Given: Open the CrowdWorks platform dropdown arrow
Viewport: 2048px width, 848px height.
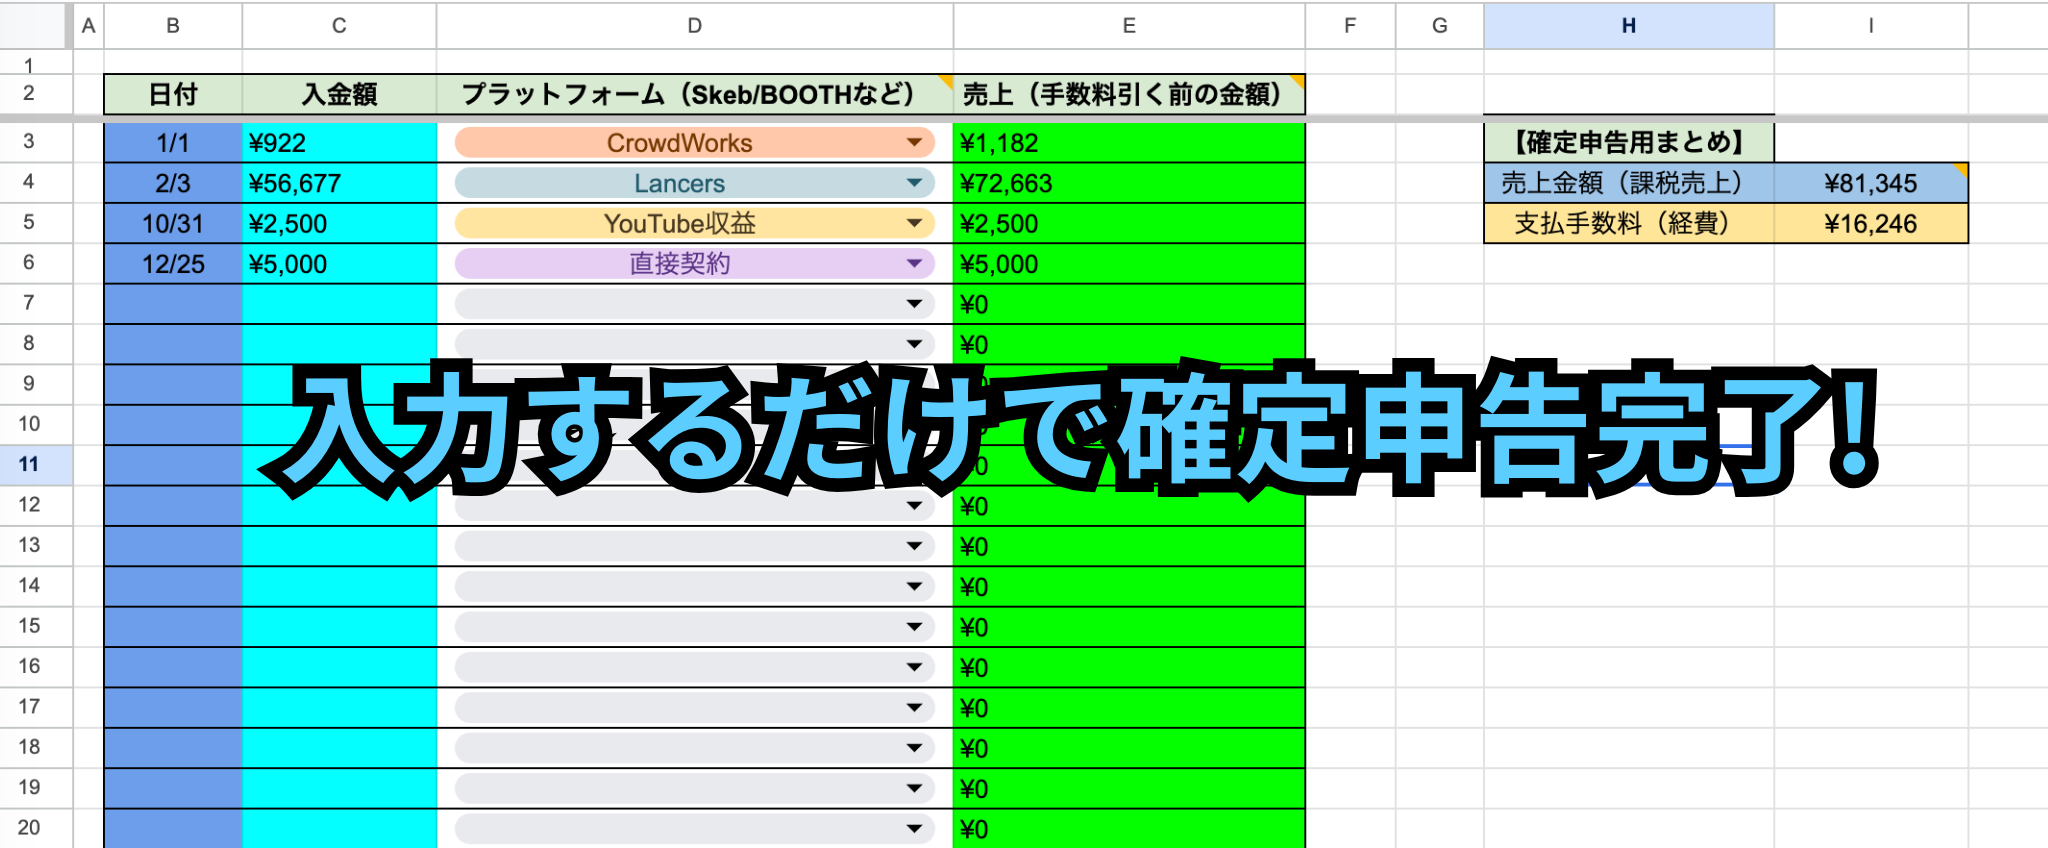Looking at the screenshot, I should click(914, 143).
